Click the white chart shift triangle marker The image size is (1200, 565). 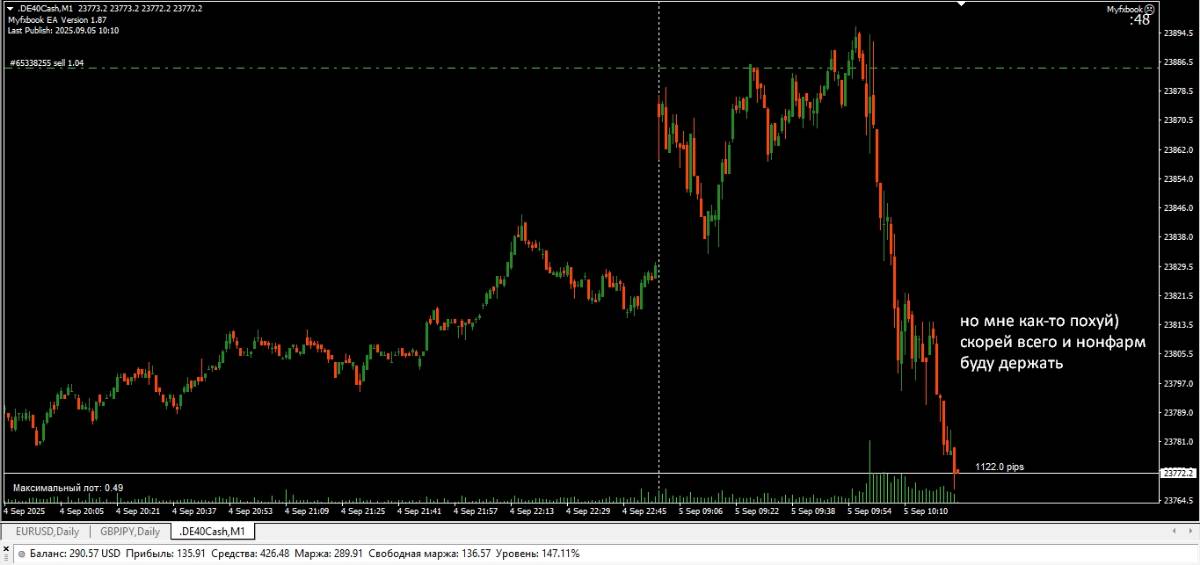tap(961, 4)
